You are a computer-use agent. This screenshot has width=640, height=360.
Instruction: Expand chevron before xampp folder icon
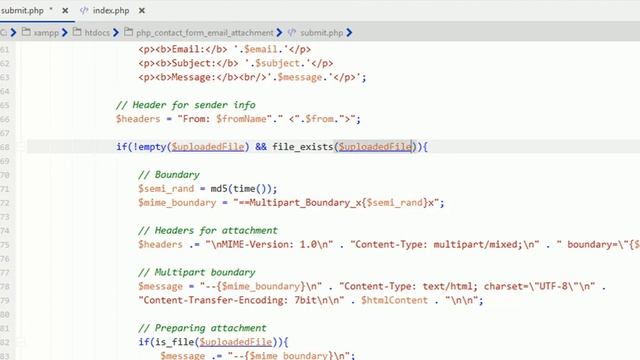tap(13, 33)
